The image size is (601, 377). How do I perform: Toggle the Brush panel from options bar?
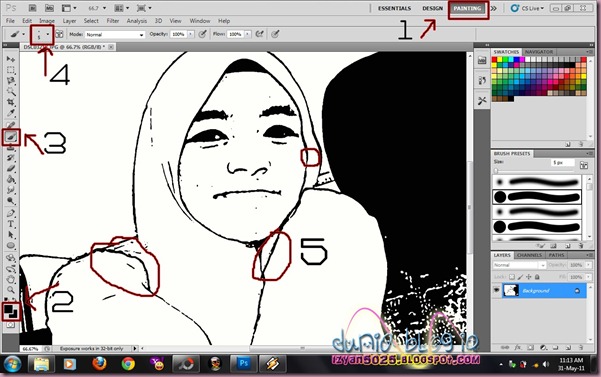tap(59, 34)
